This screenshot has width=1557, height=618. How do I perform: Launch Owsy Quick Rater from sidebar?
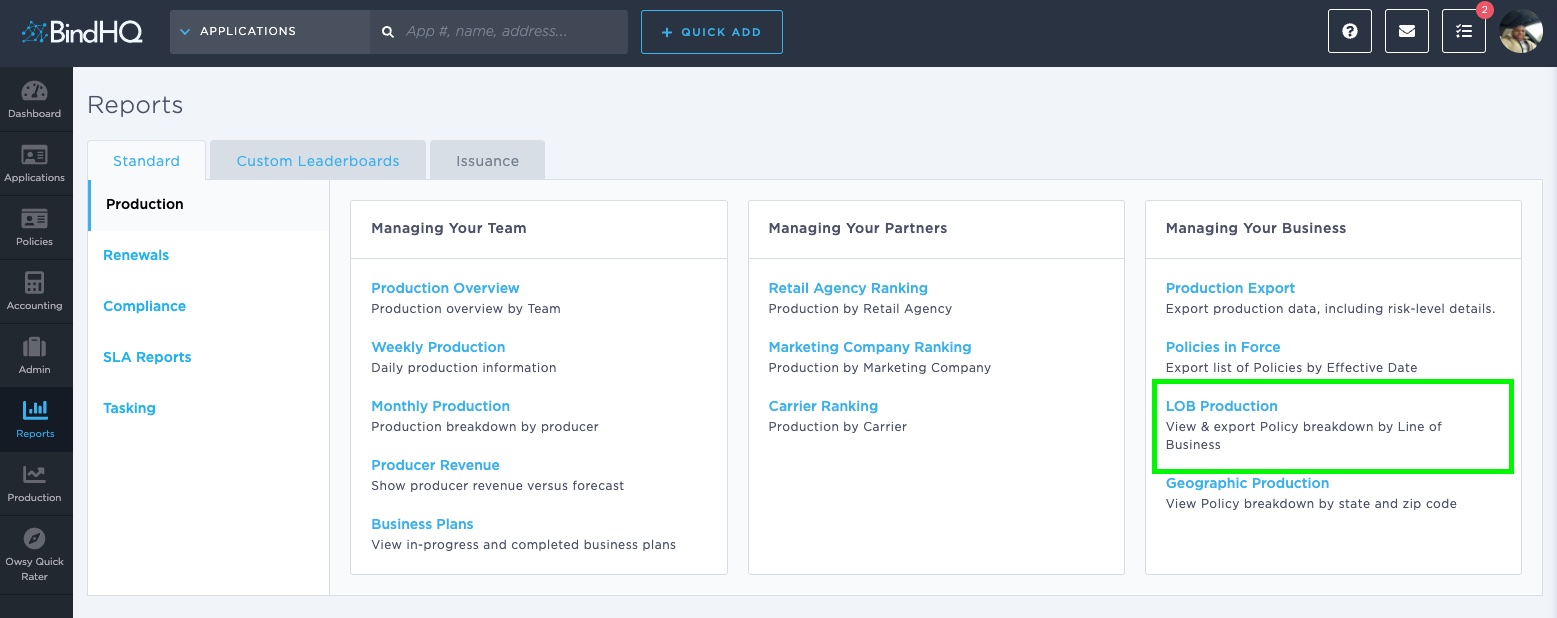click(x=35, y=555)
